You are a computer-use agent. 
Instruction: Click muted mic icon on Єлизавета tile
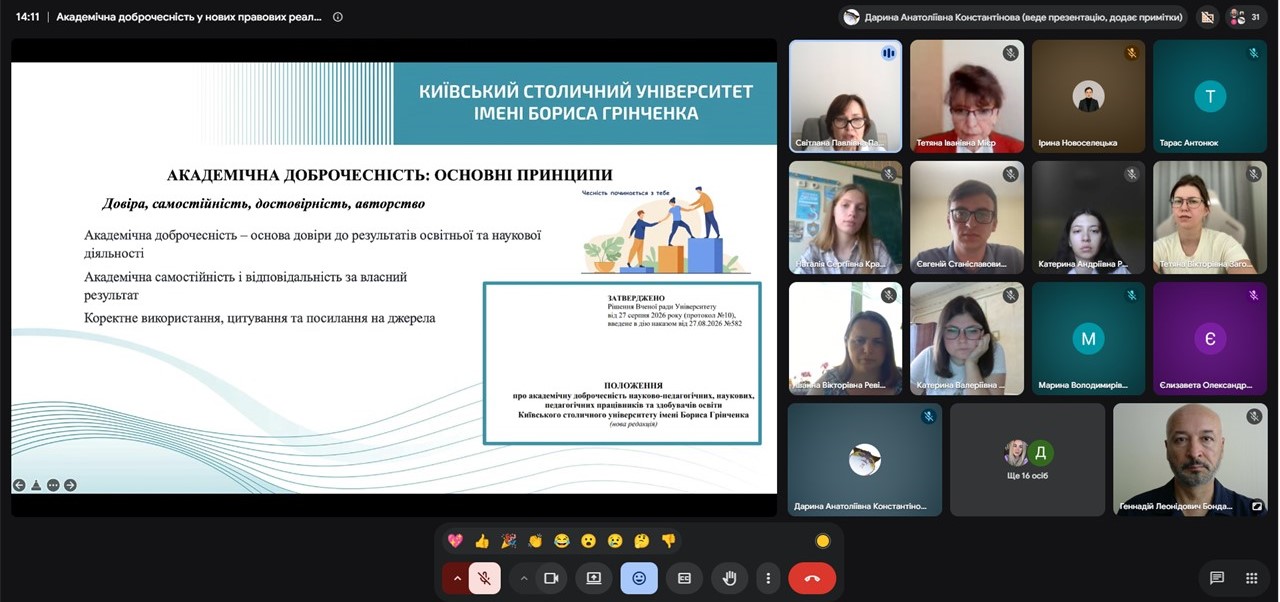(x=1253, y=295)
